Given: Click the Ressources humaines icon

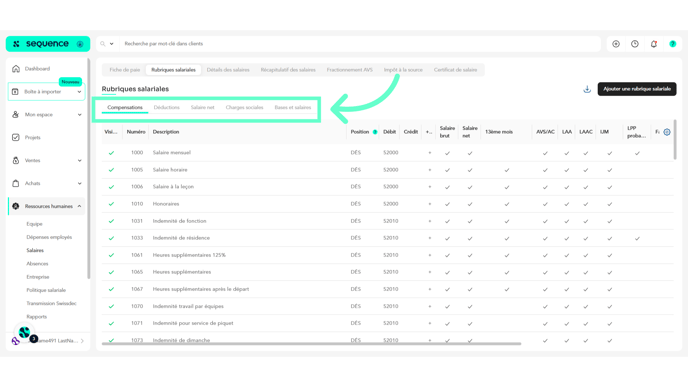Looking at the screenshot, I should tap(16, 206).
